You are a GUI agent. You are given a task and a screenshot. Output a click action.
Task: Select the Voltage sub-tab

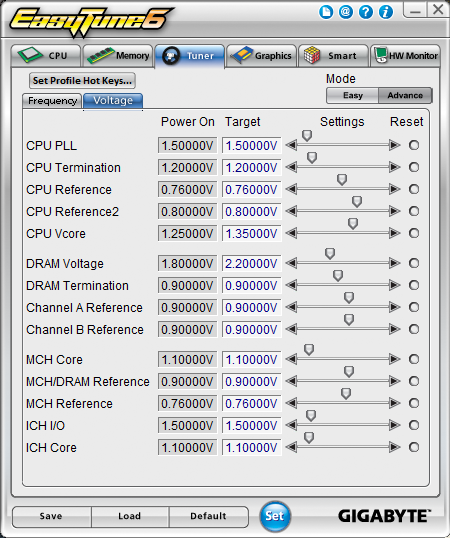pos(113,101)
